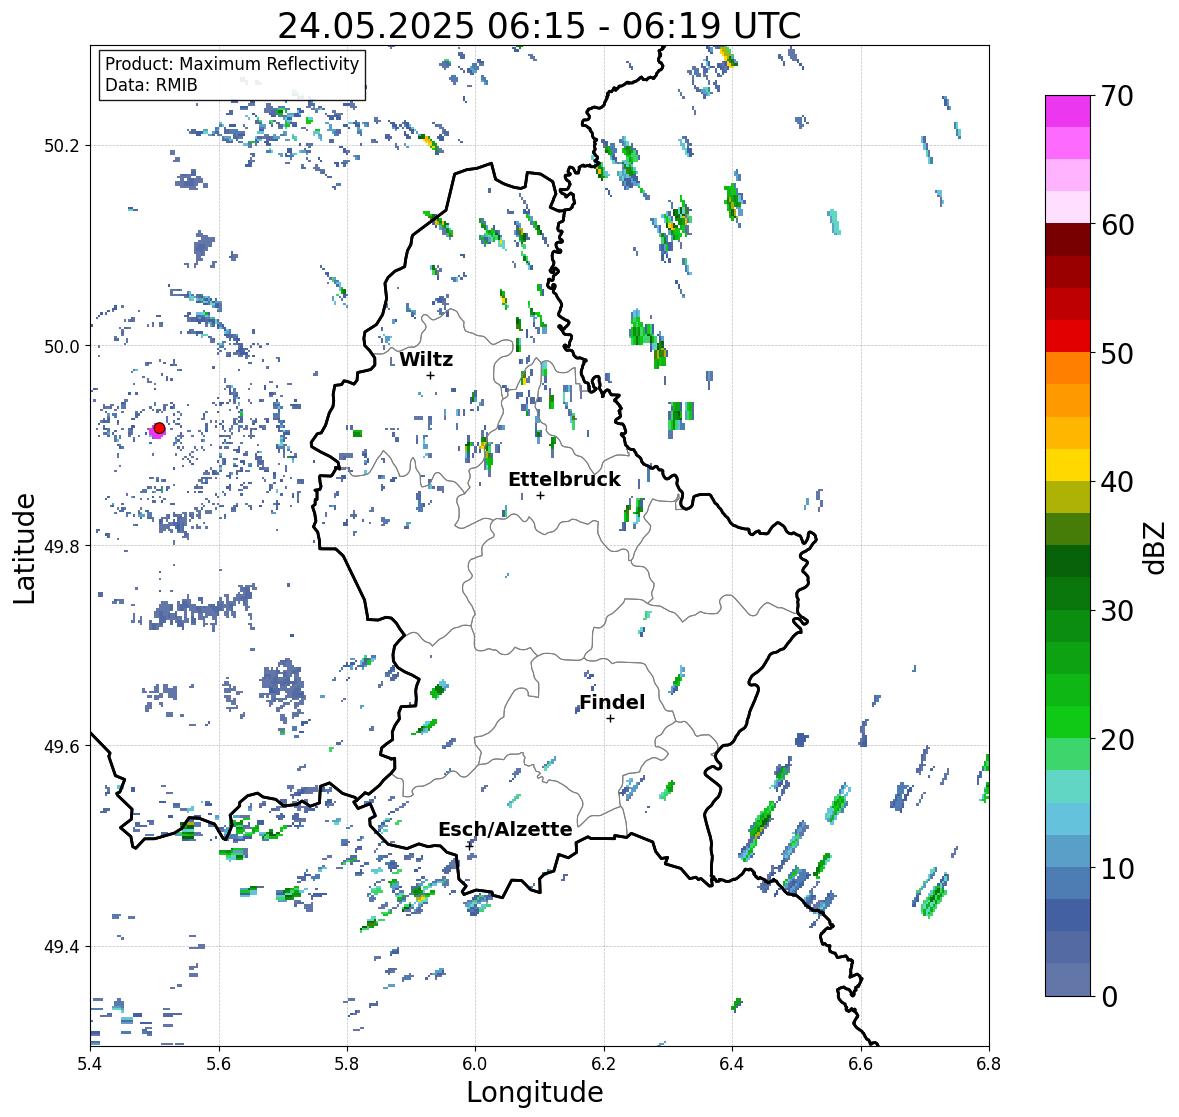Pick the orange colorbar segment below 50

pos(1068,368)
